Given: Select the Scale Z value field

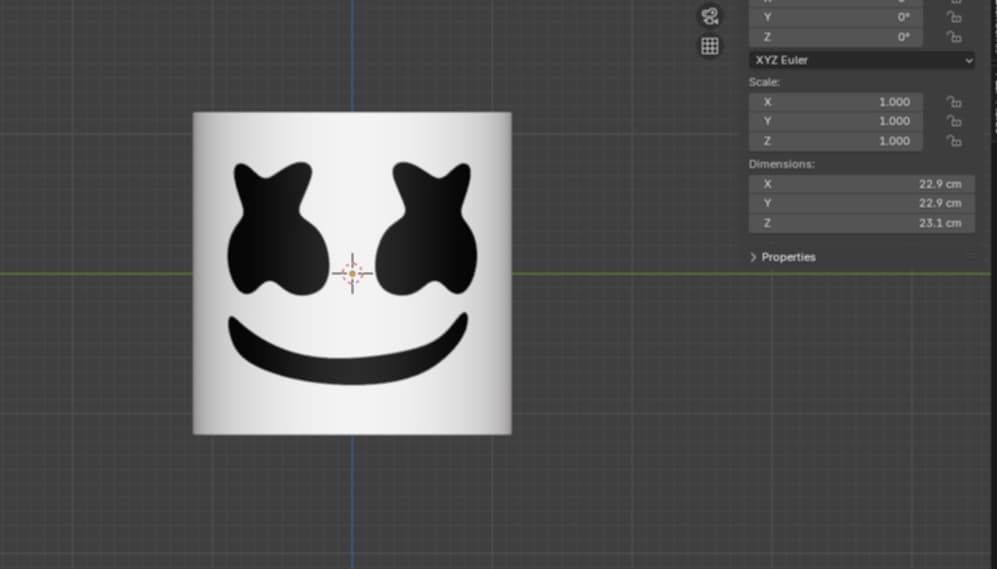Looking at the screenshot, I should (x=835, y=141).
